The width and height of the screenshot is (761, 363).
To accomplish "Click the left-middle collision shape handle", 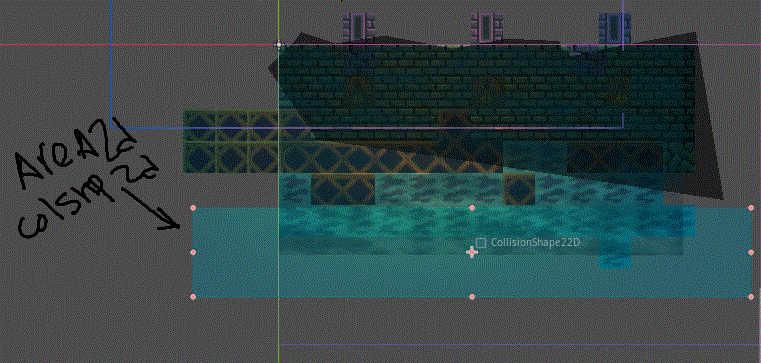I will [193, 252].
